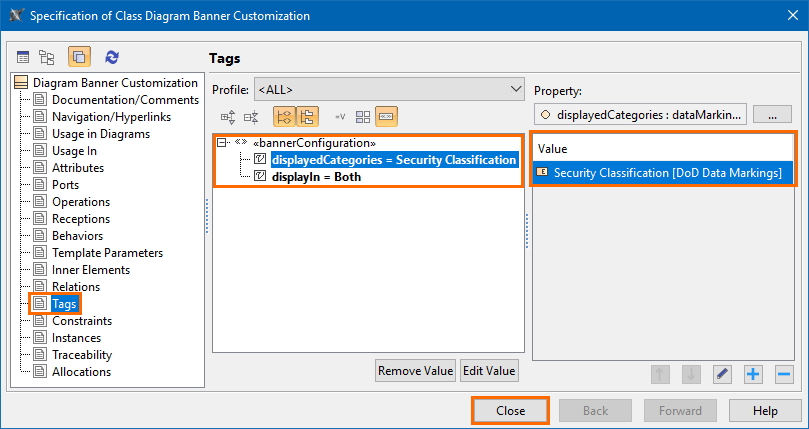Click the blue refresh icon in left toolbar
The height and width of the screenshot is (429, 809).
click(112, 58)
